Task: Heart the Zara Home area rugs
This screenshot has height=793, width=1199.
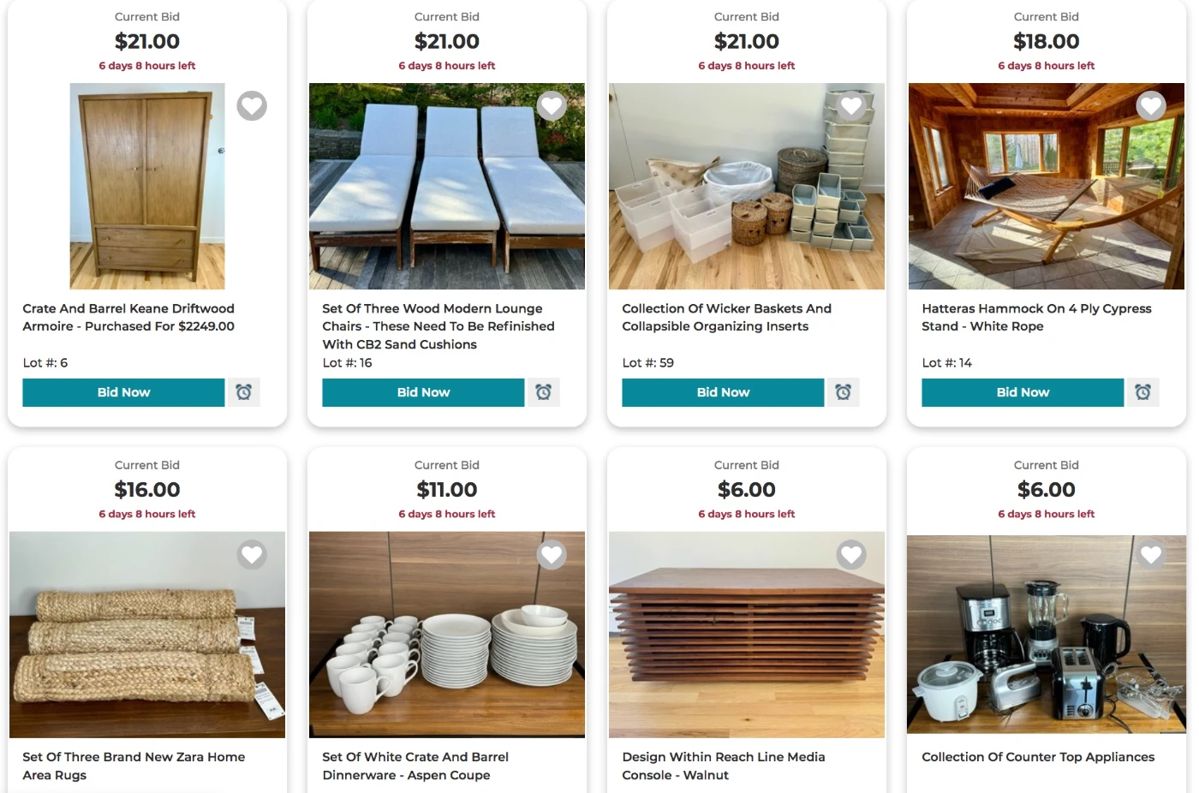Action: click(x=252, y=554)
